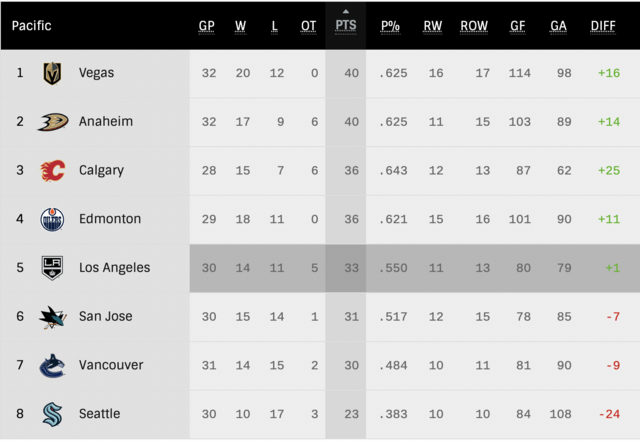
Task: Open the Los Angeles team link
Action: coord(114,268)
